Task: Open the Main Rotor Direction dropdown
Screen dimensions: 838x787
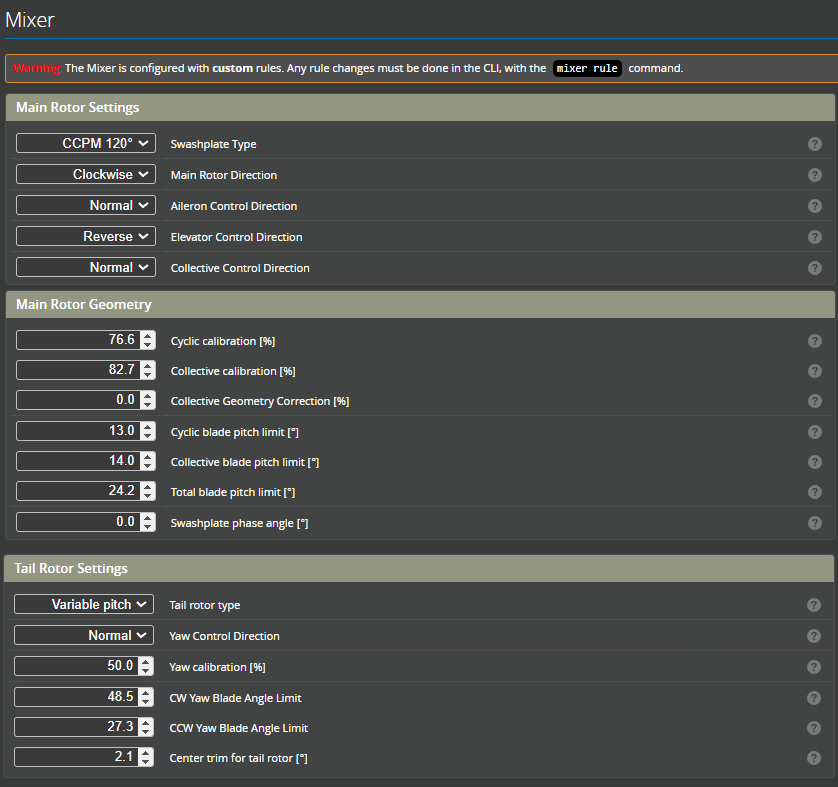Action: 85,174
